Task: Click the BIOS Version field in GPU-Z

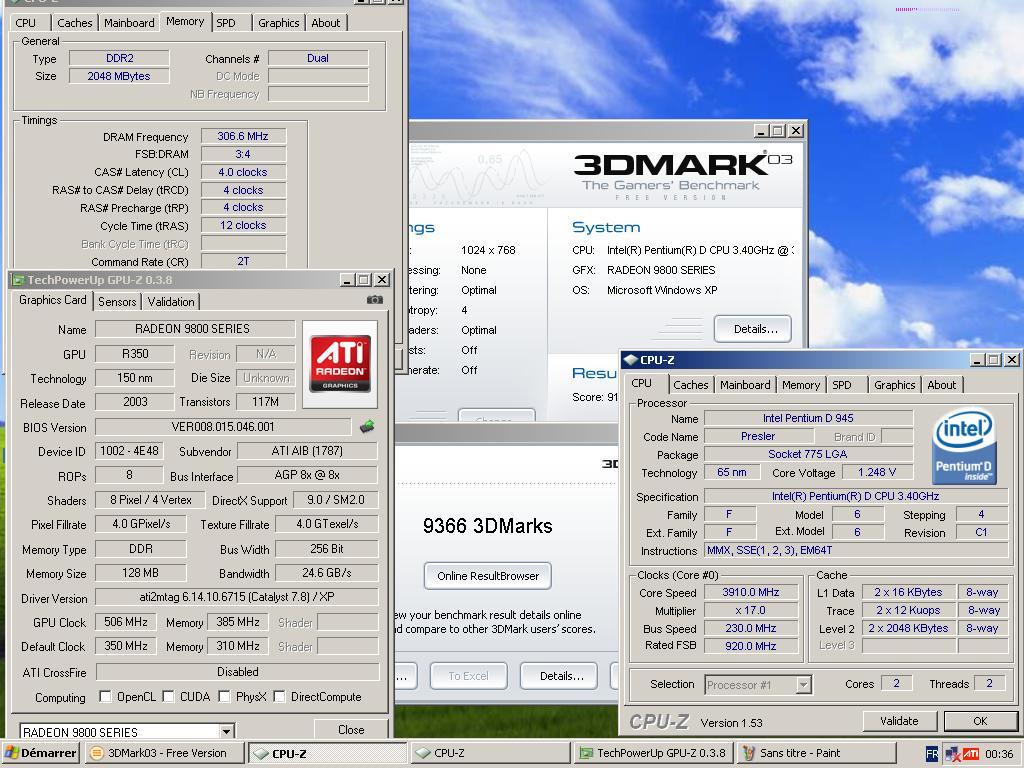Action: (223, 427)
